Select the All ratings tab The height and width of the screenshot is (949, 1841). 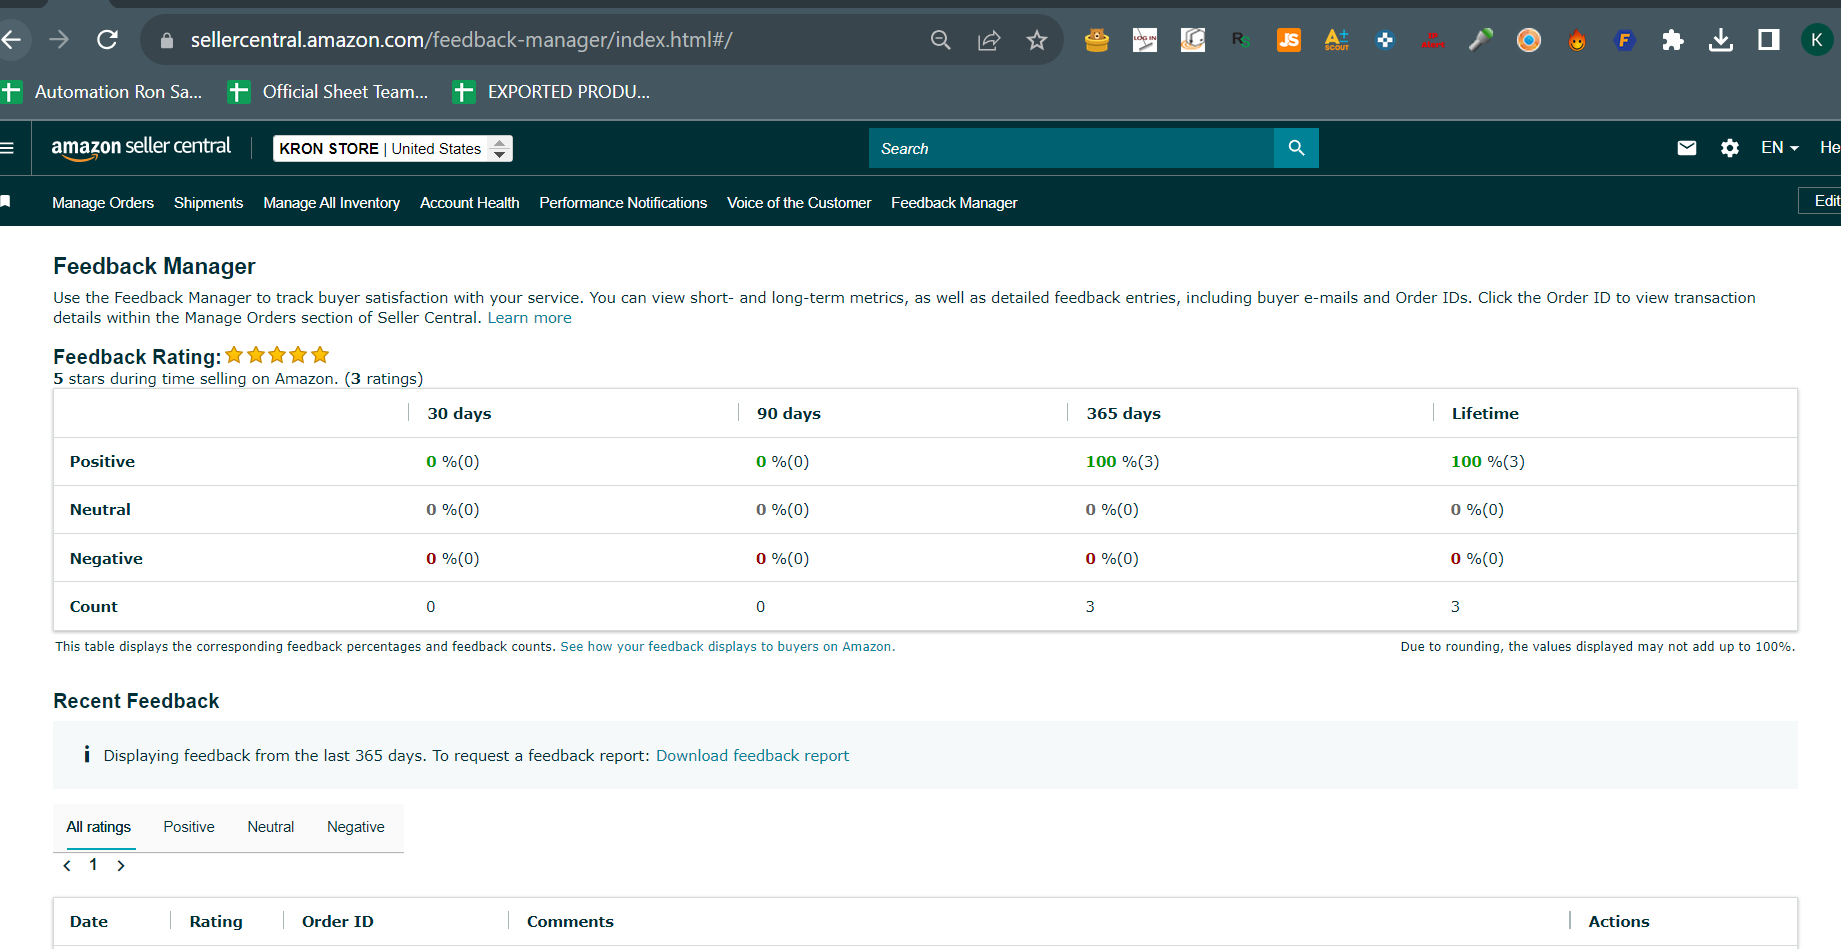[x=99, y=827]
